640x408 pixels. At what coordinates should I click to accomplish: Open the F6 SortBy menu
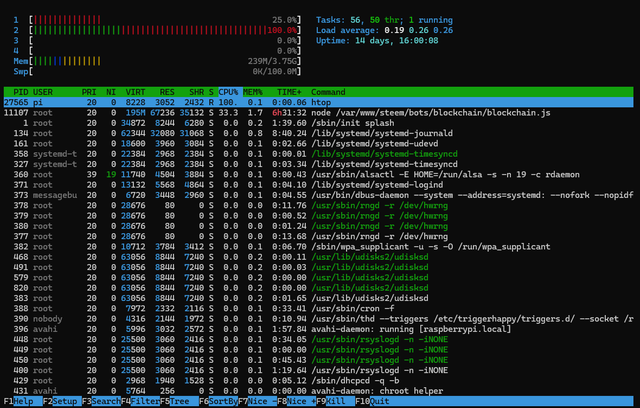[218, 401]
